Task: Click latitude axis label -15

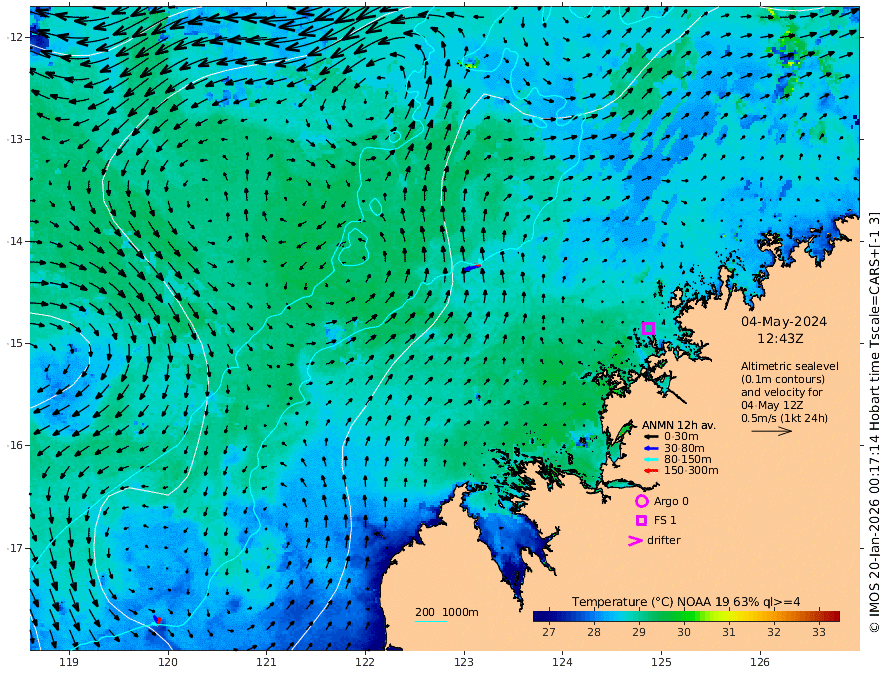Action: click(14, 343)
